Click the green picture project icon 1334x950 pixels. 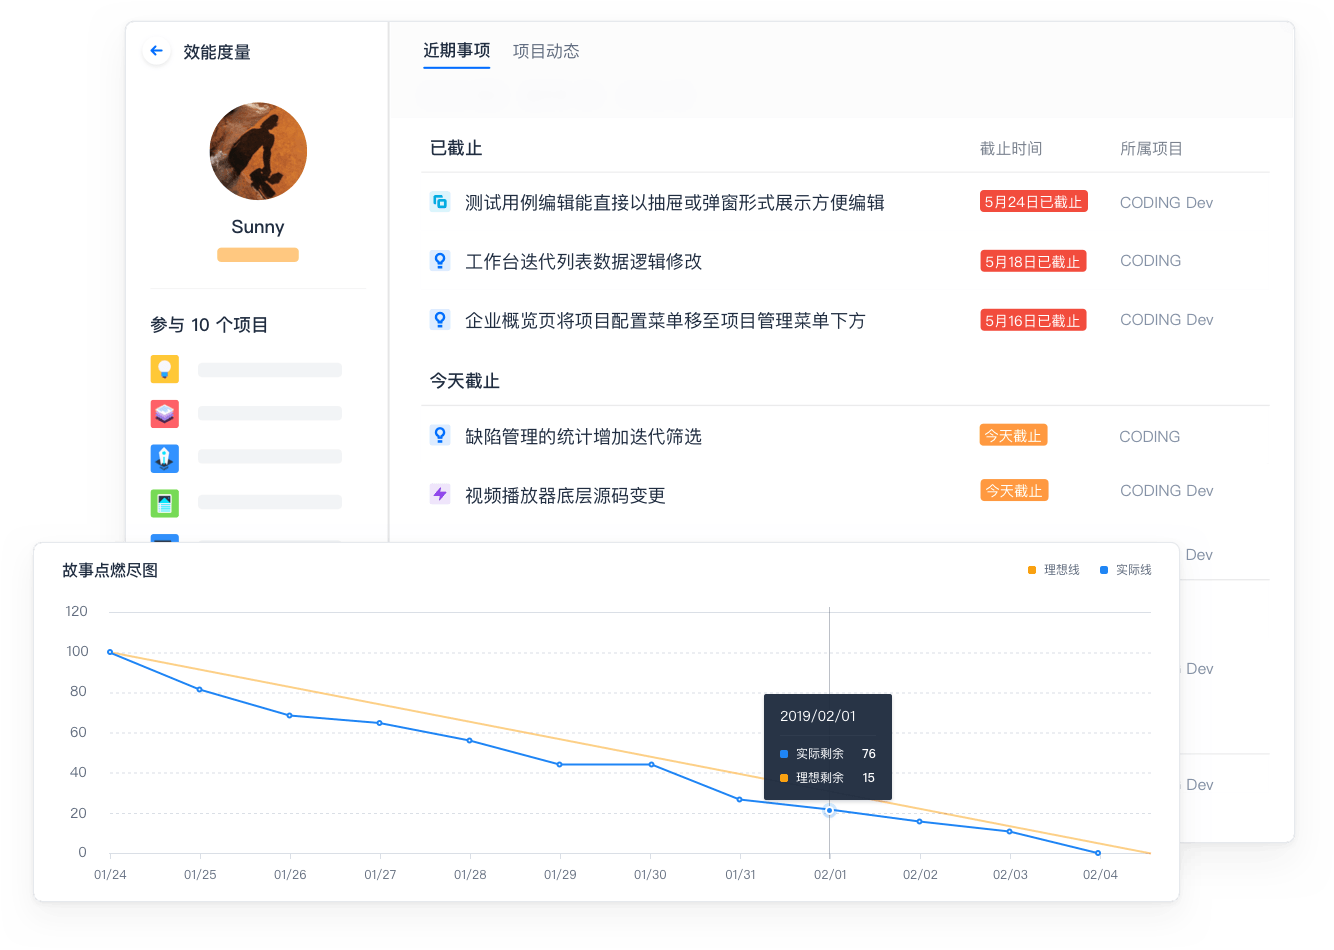click(x=165, y=502)
